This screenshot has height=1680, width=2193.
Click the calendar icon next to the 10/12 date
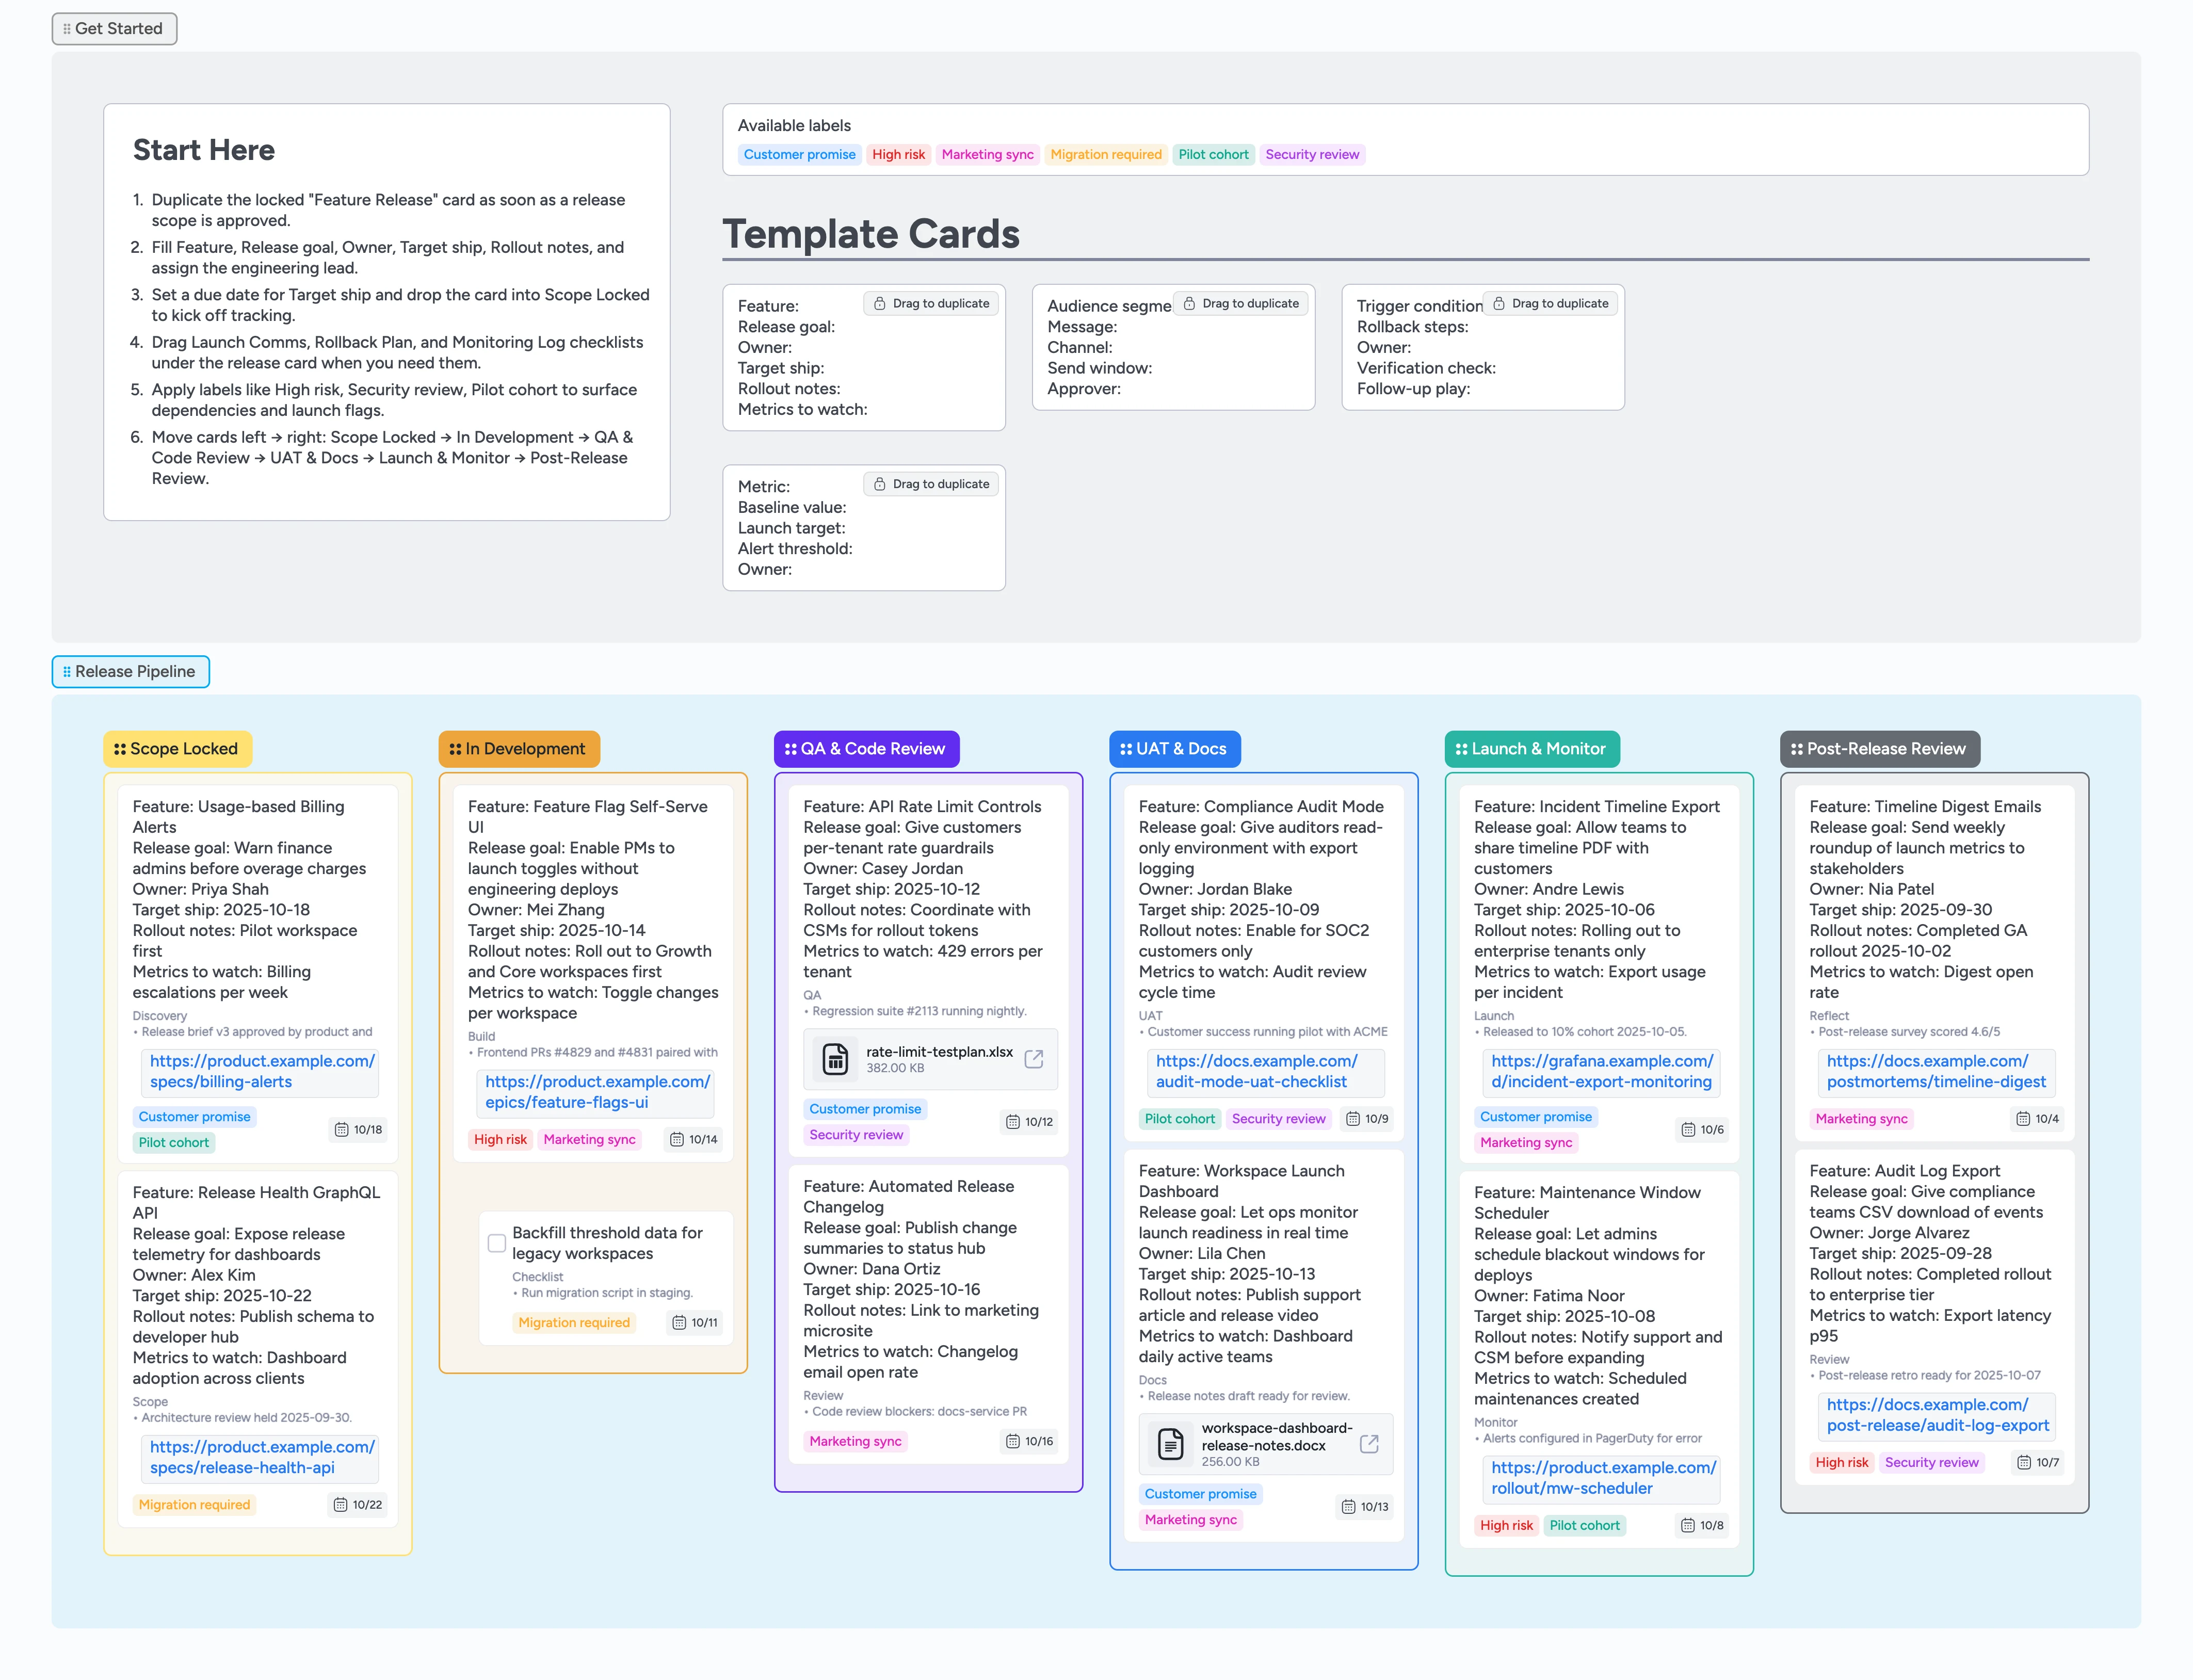[x=1012, y=1122]
